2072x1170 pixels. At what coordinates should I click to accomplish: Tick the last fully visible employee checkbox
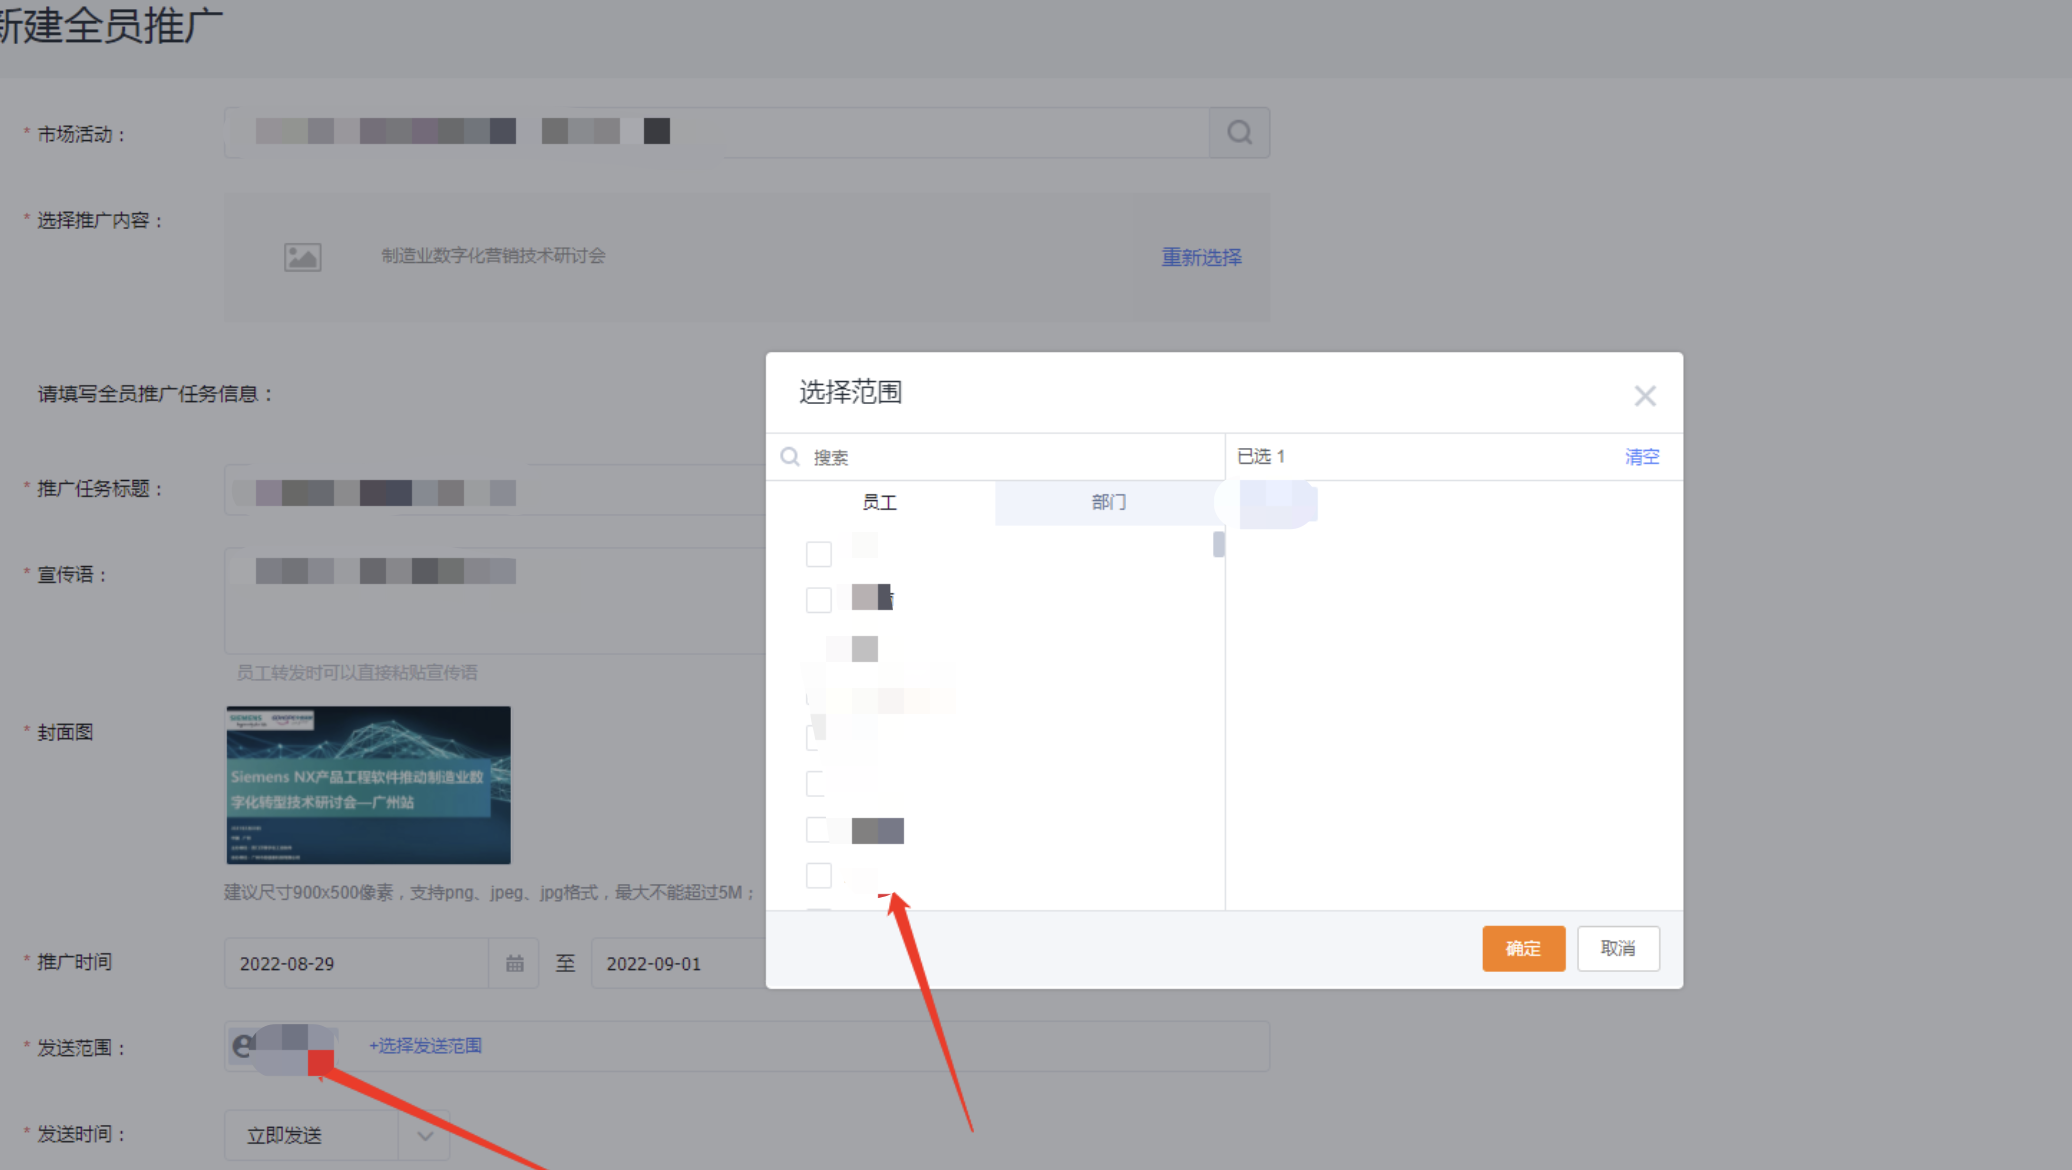(819, 876)
